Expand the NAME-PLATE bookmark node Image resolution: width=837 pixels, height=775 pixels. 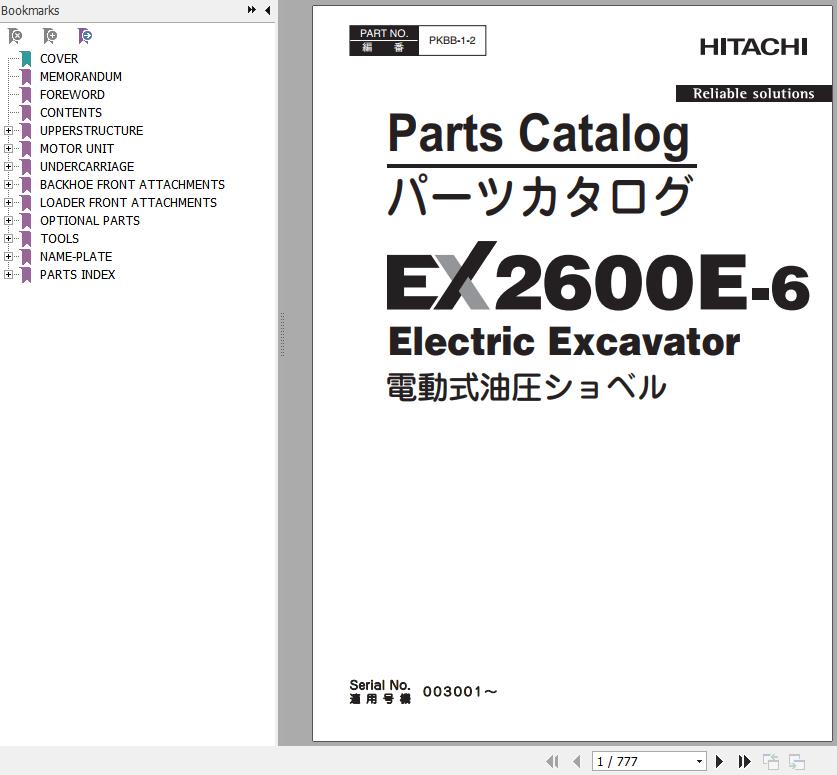[x=8, y=257]
